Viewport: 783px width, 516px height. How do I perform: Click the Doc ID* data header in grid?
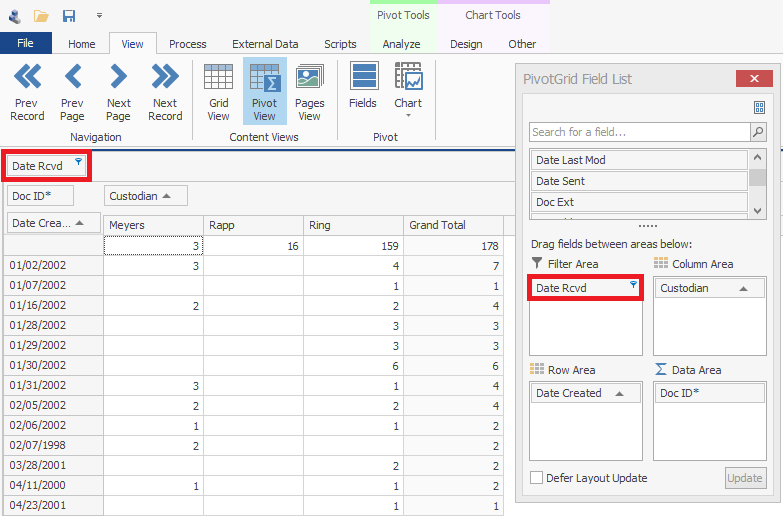point(40,196)
